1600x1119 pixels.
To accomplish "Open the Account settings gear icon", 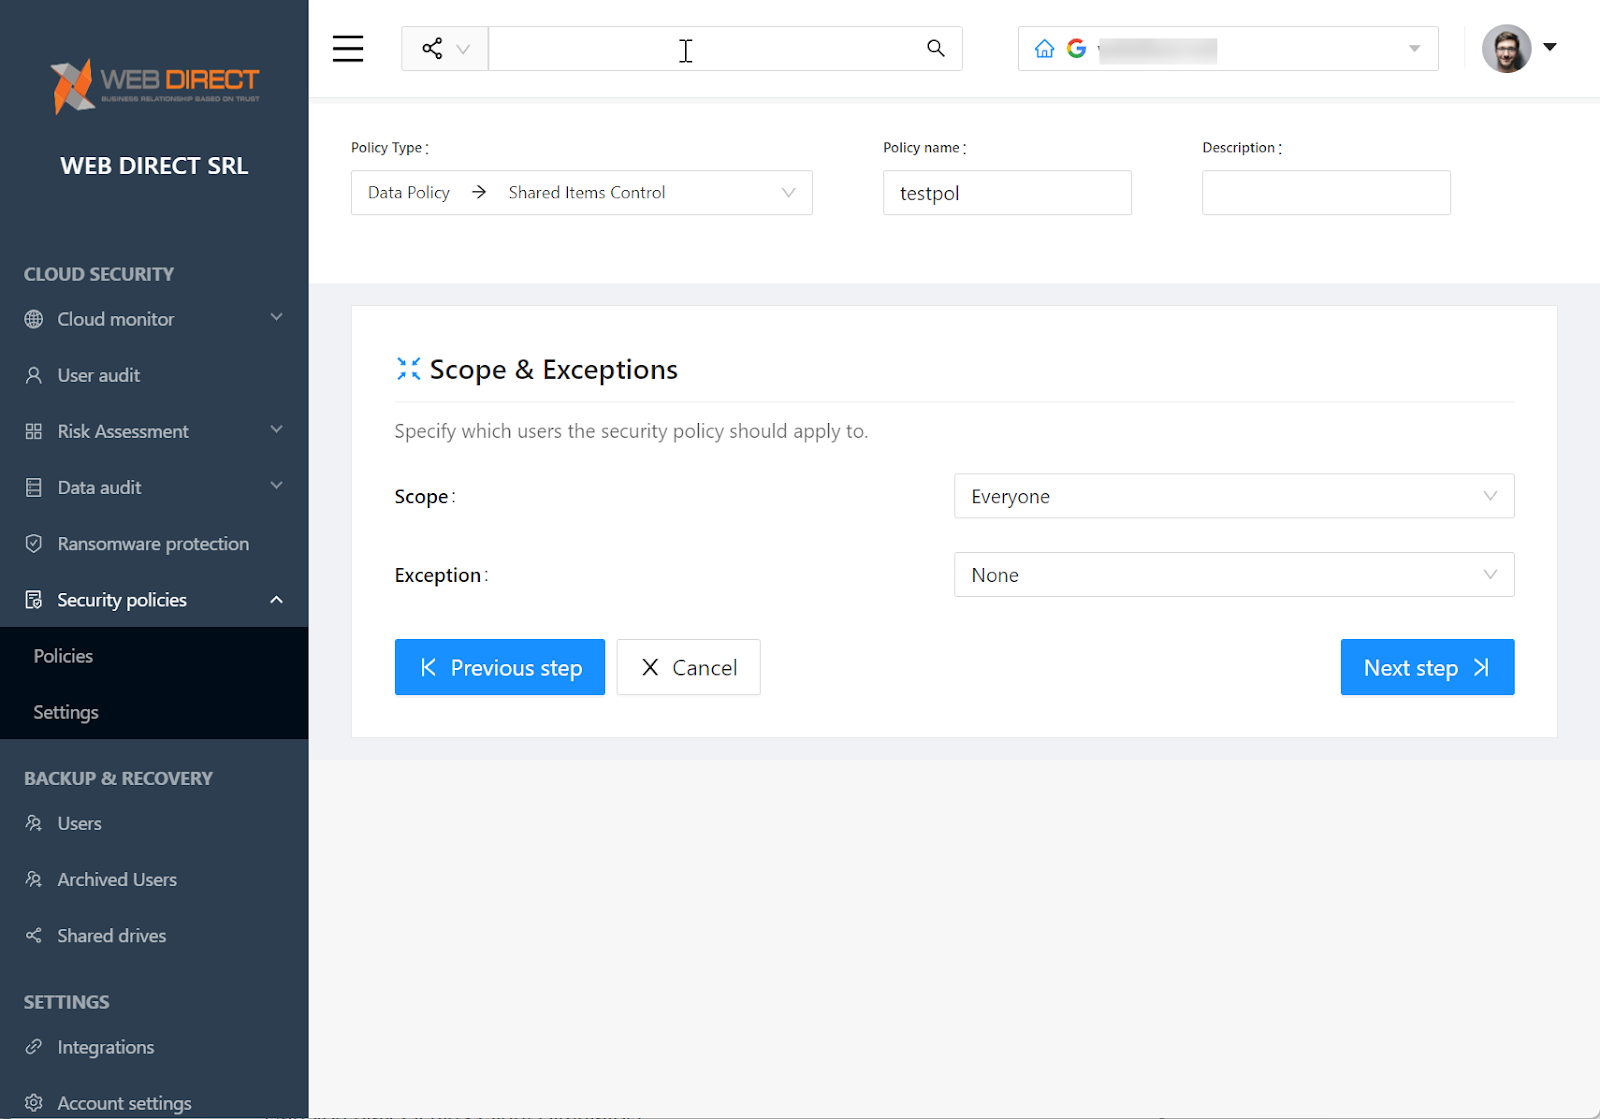I will (33, 1103).
